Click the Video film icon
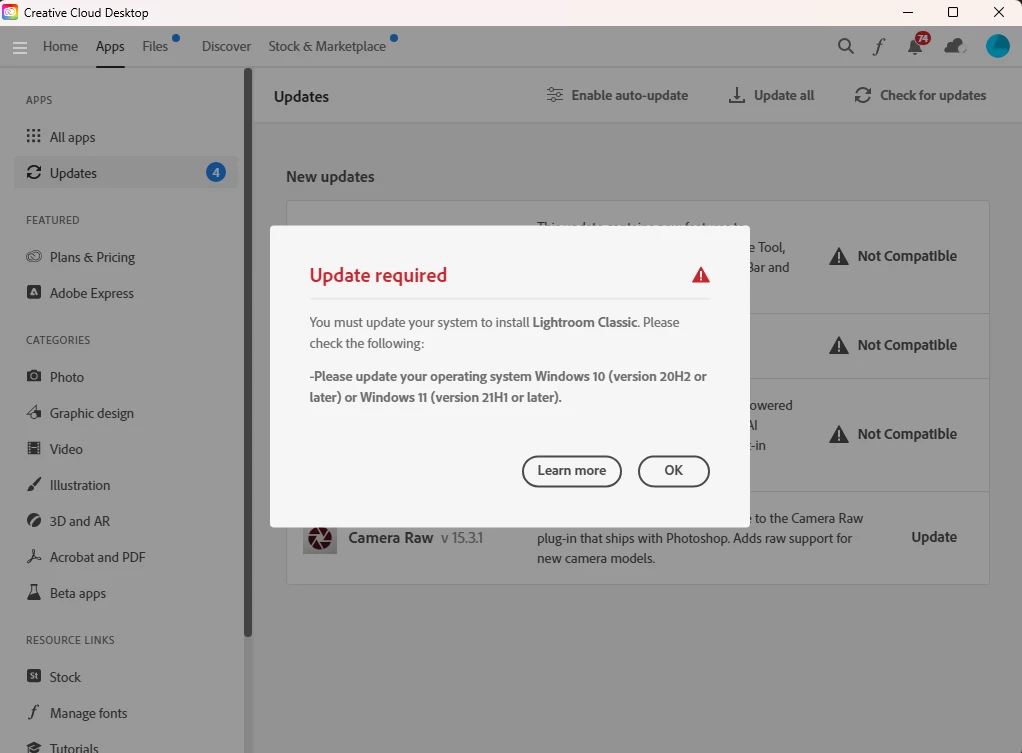The height and width of the screenshot is (753, 1022). click(34, 448)
